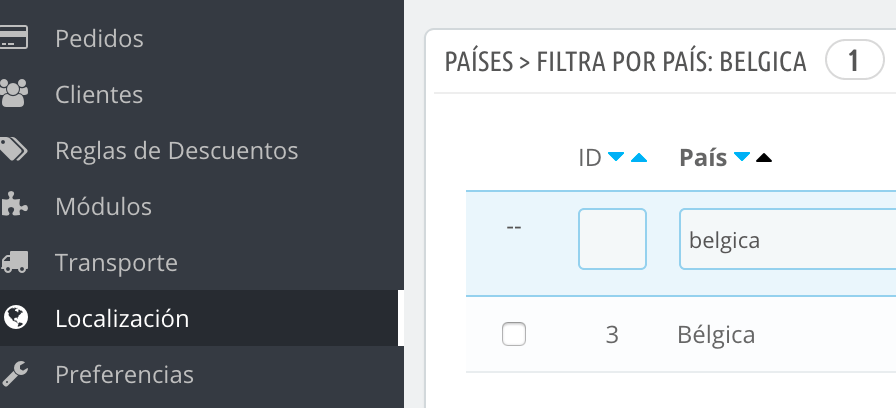The width and height of the screenshot is (896, 408).
Task: Click the ID filter input box
Action: point(612,239)
